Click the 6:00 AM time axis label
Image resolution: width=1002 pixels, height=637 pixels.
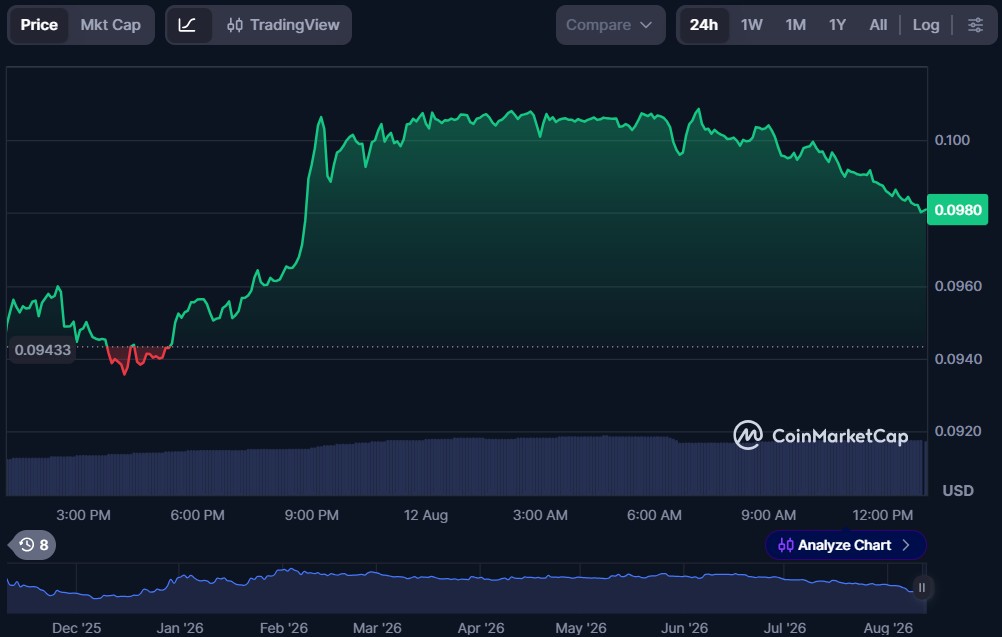(654, 515)
